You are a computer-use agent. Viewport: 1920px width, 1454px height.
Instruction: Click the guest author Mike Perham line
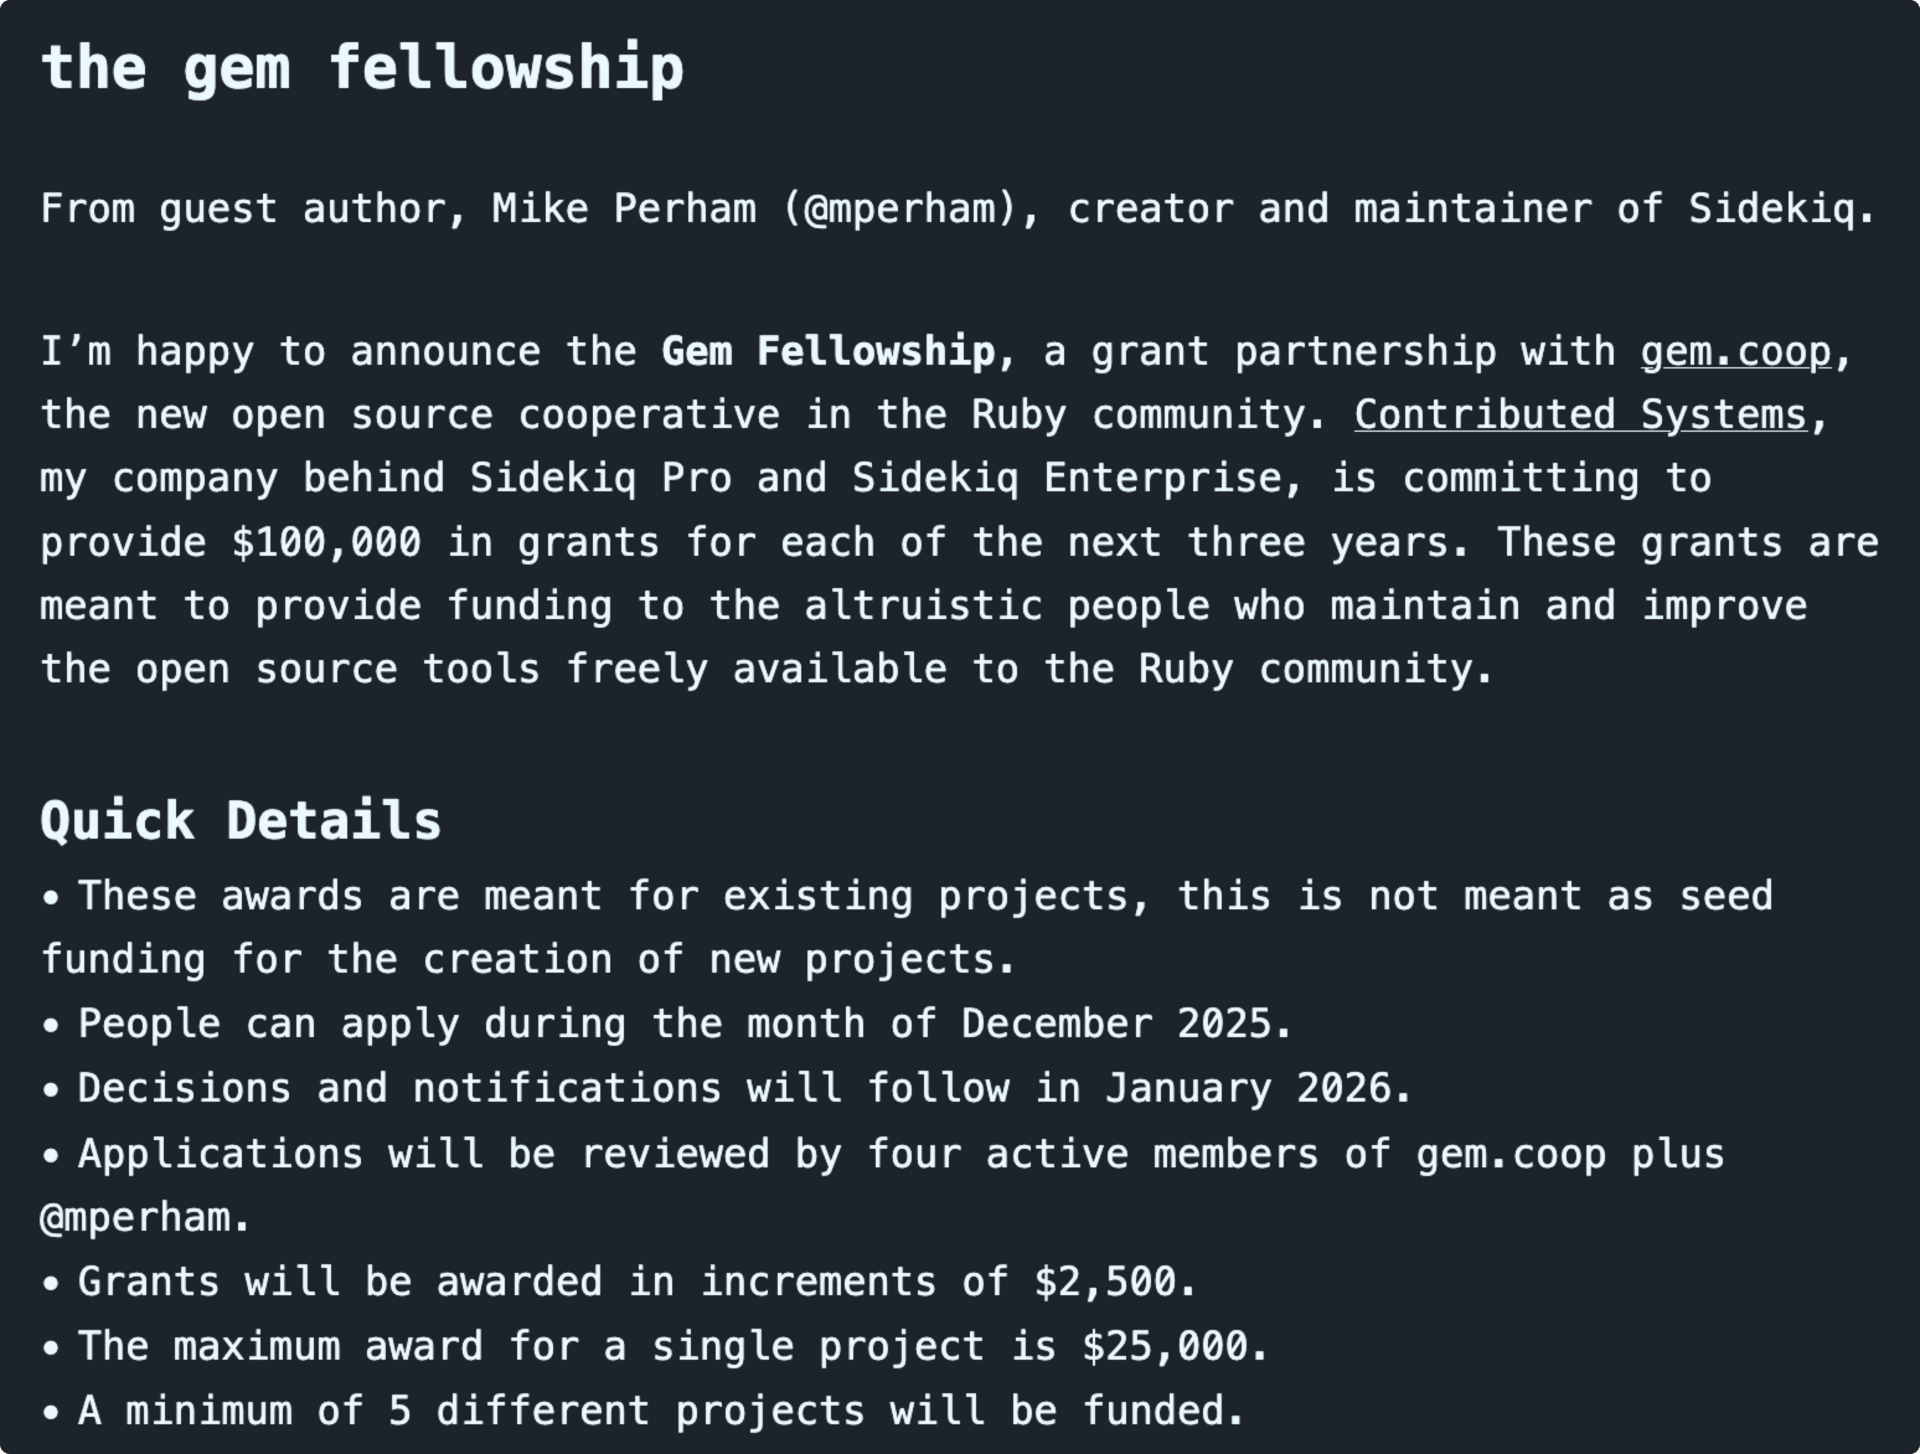coord(957,209)
